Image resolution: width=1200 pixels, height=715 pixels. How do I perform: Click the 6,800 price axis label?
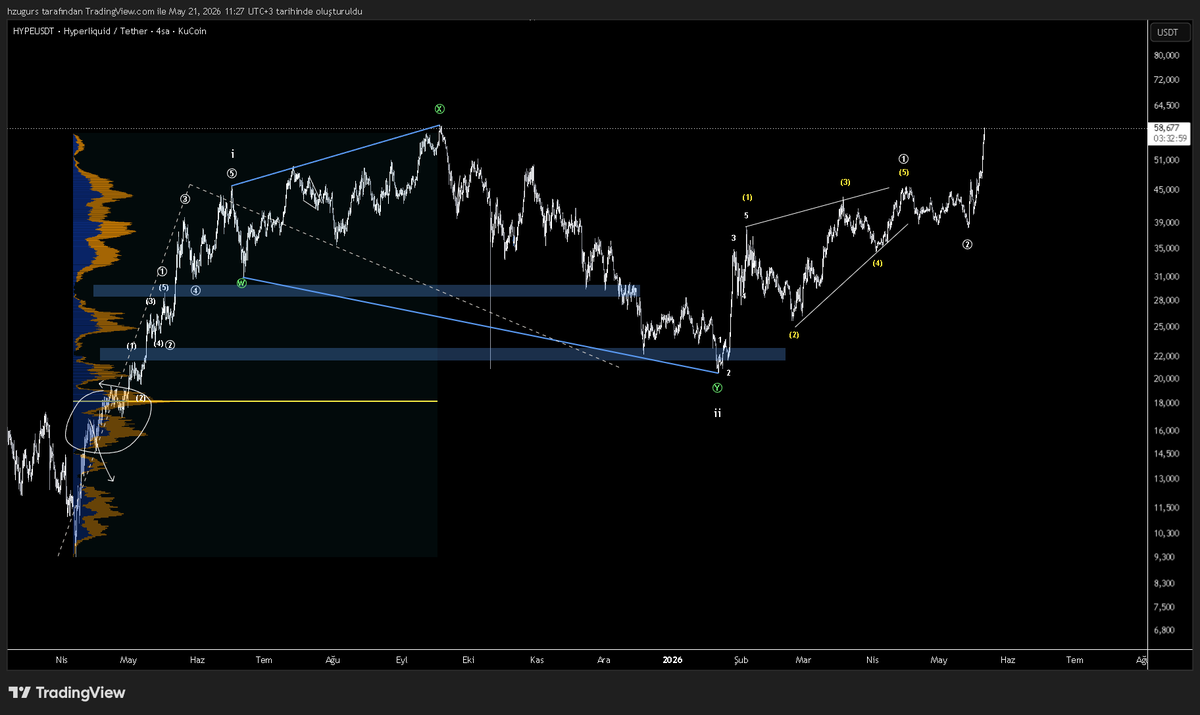coord(1164,630)
